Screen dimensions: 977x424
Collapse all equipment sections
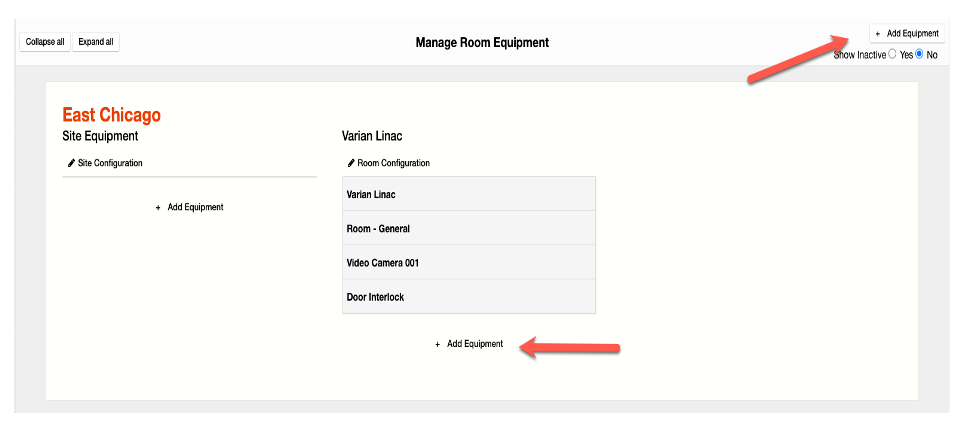click(x=45, y=43)
